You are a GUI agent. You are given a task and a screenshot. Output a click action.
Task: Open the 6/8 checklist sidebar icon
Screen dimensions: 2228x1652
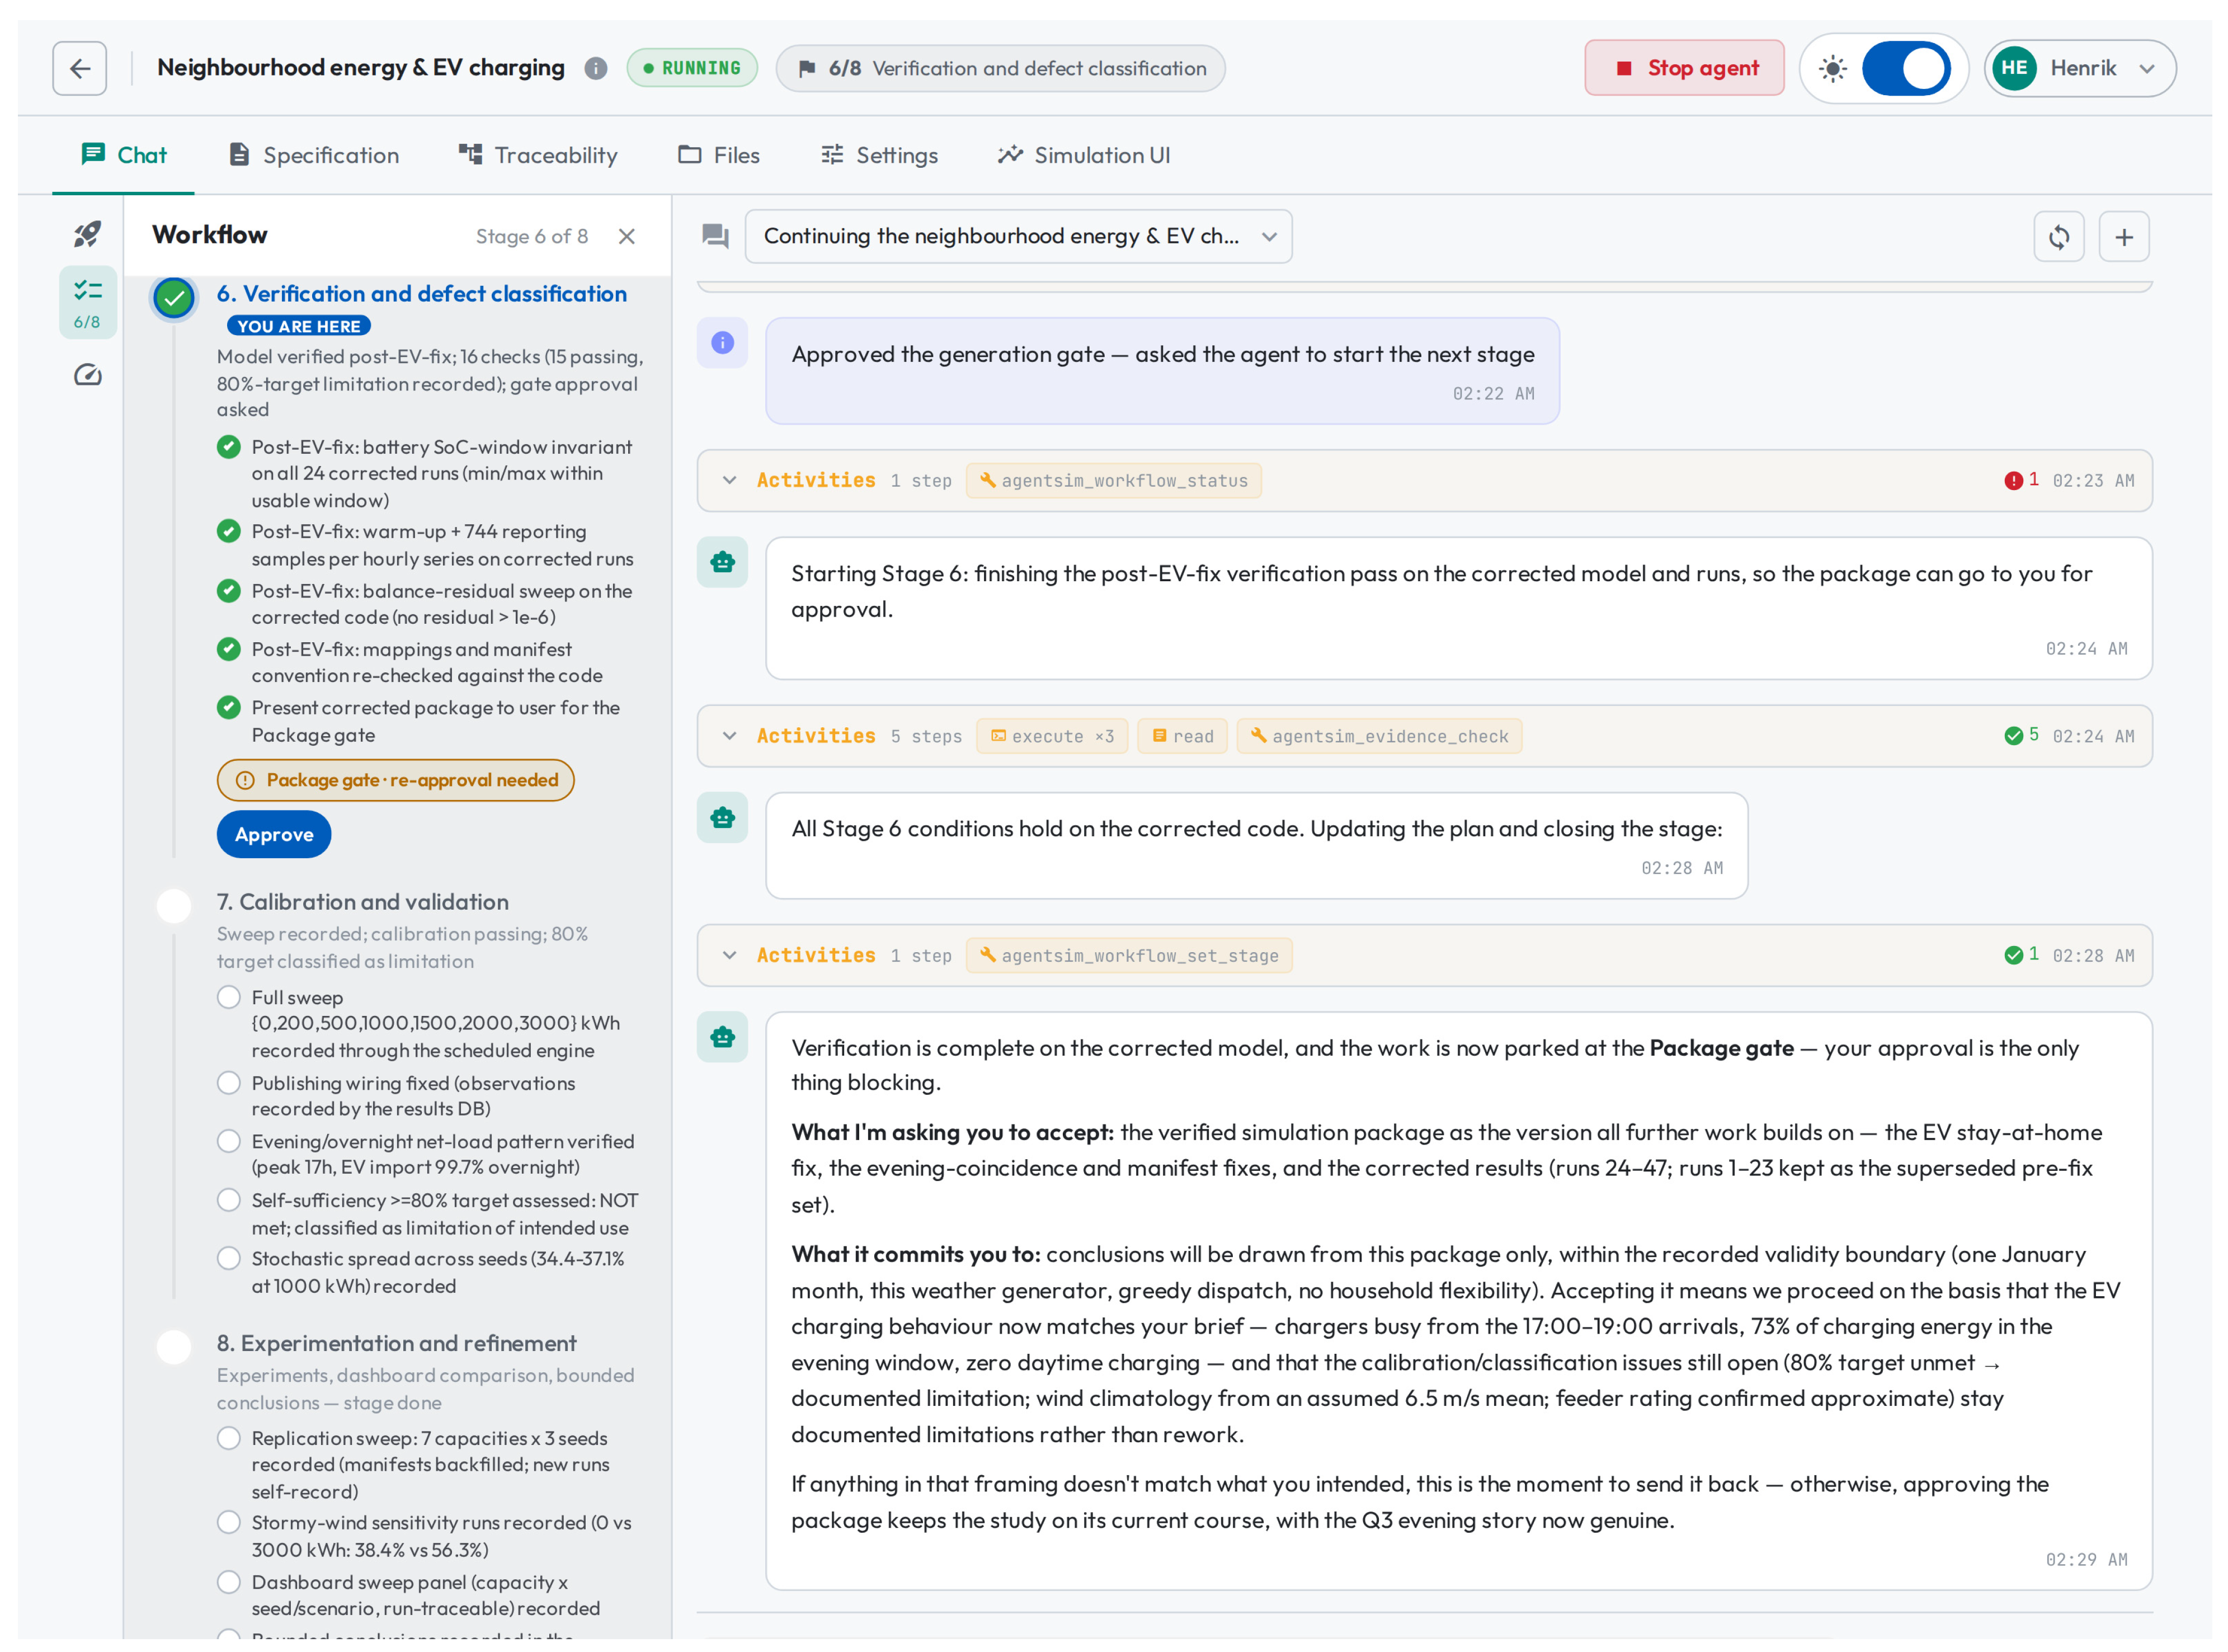(88, 302)
